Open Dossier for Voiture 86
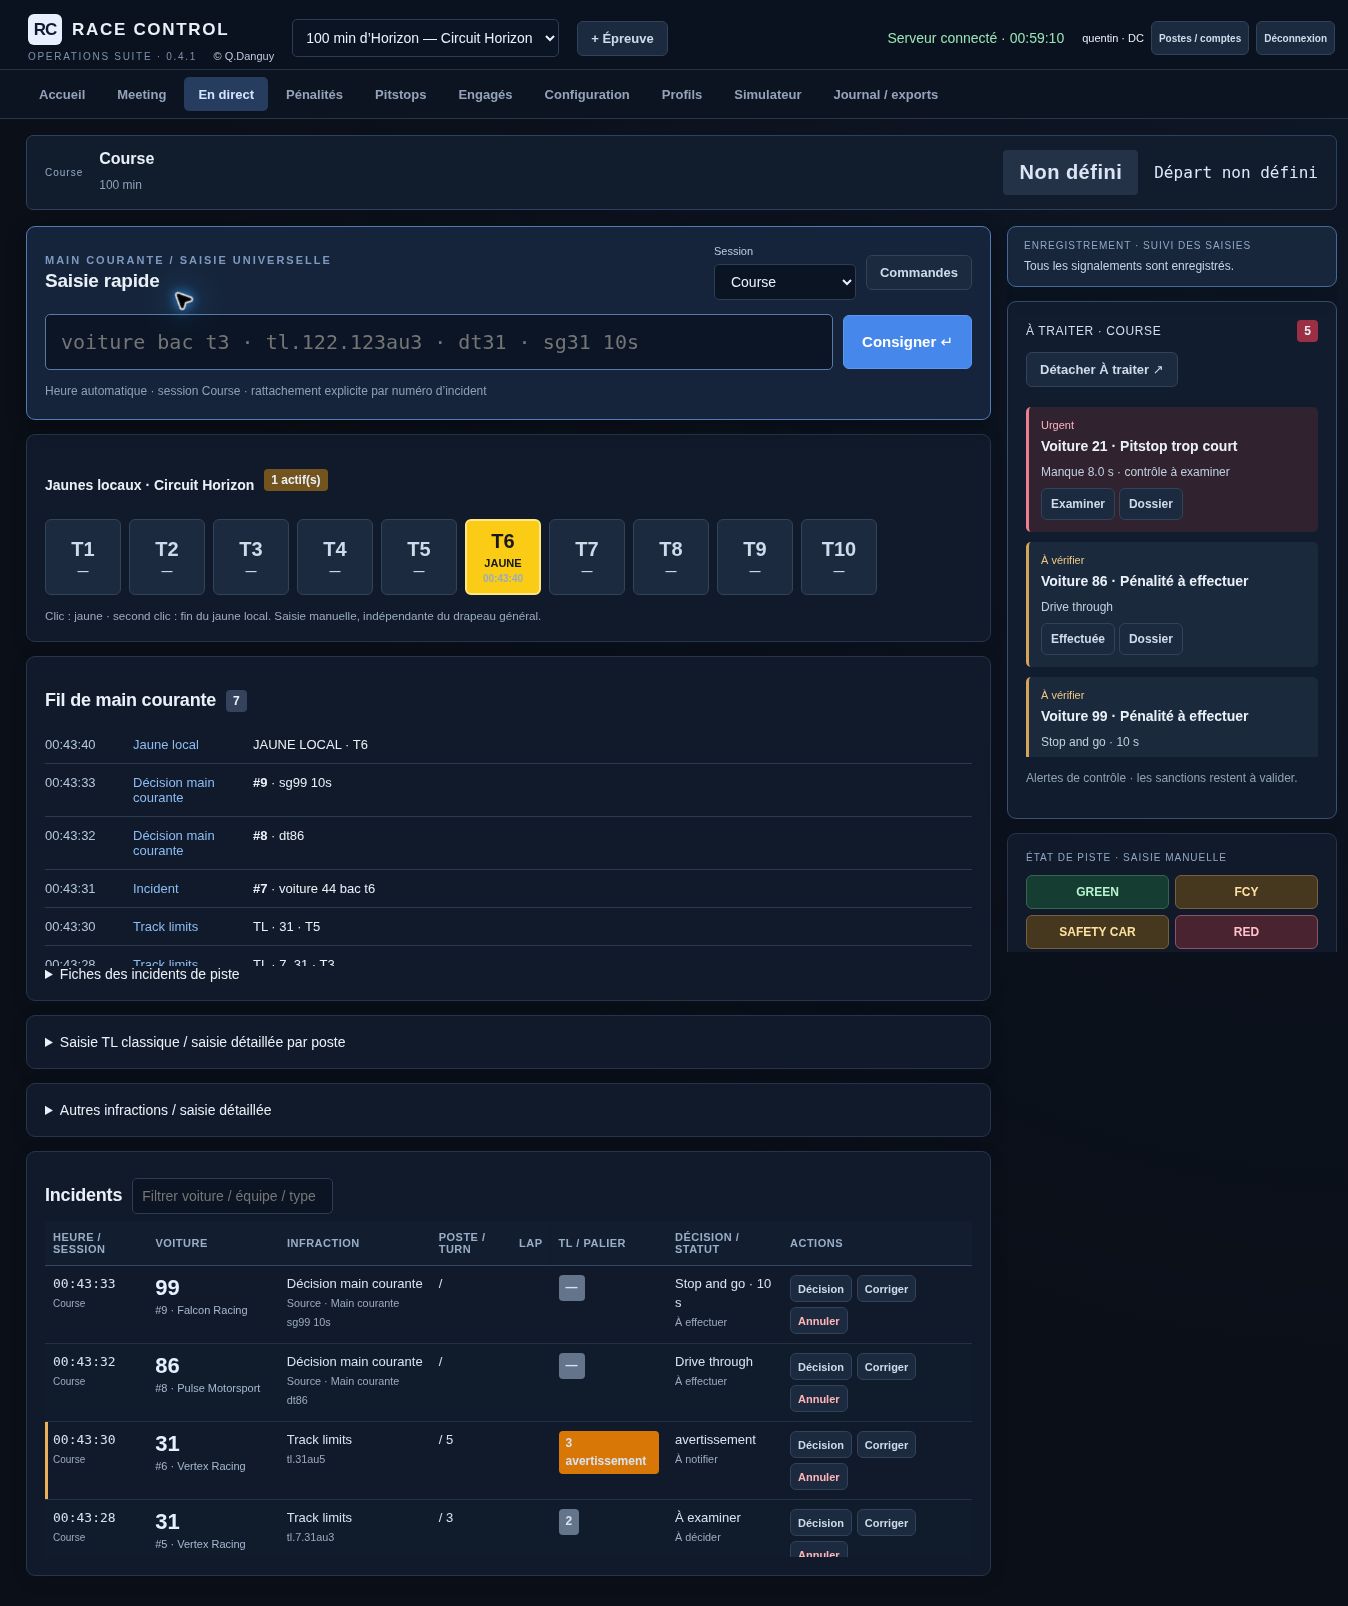This screenshot has height=1606, width=1348. click(x=1150, y=639)
